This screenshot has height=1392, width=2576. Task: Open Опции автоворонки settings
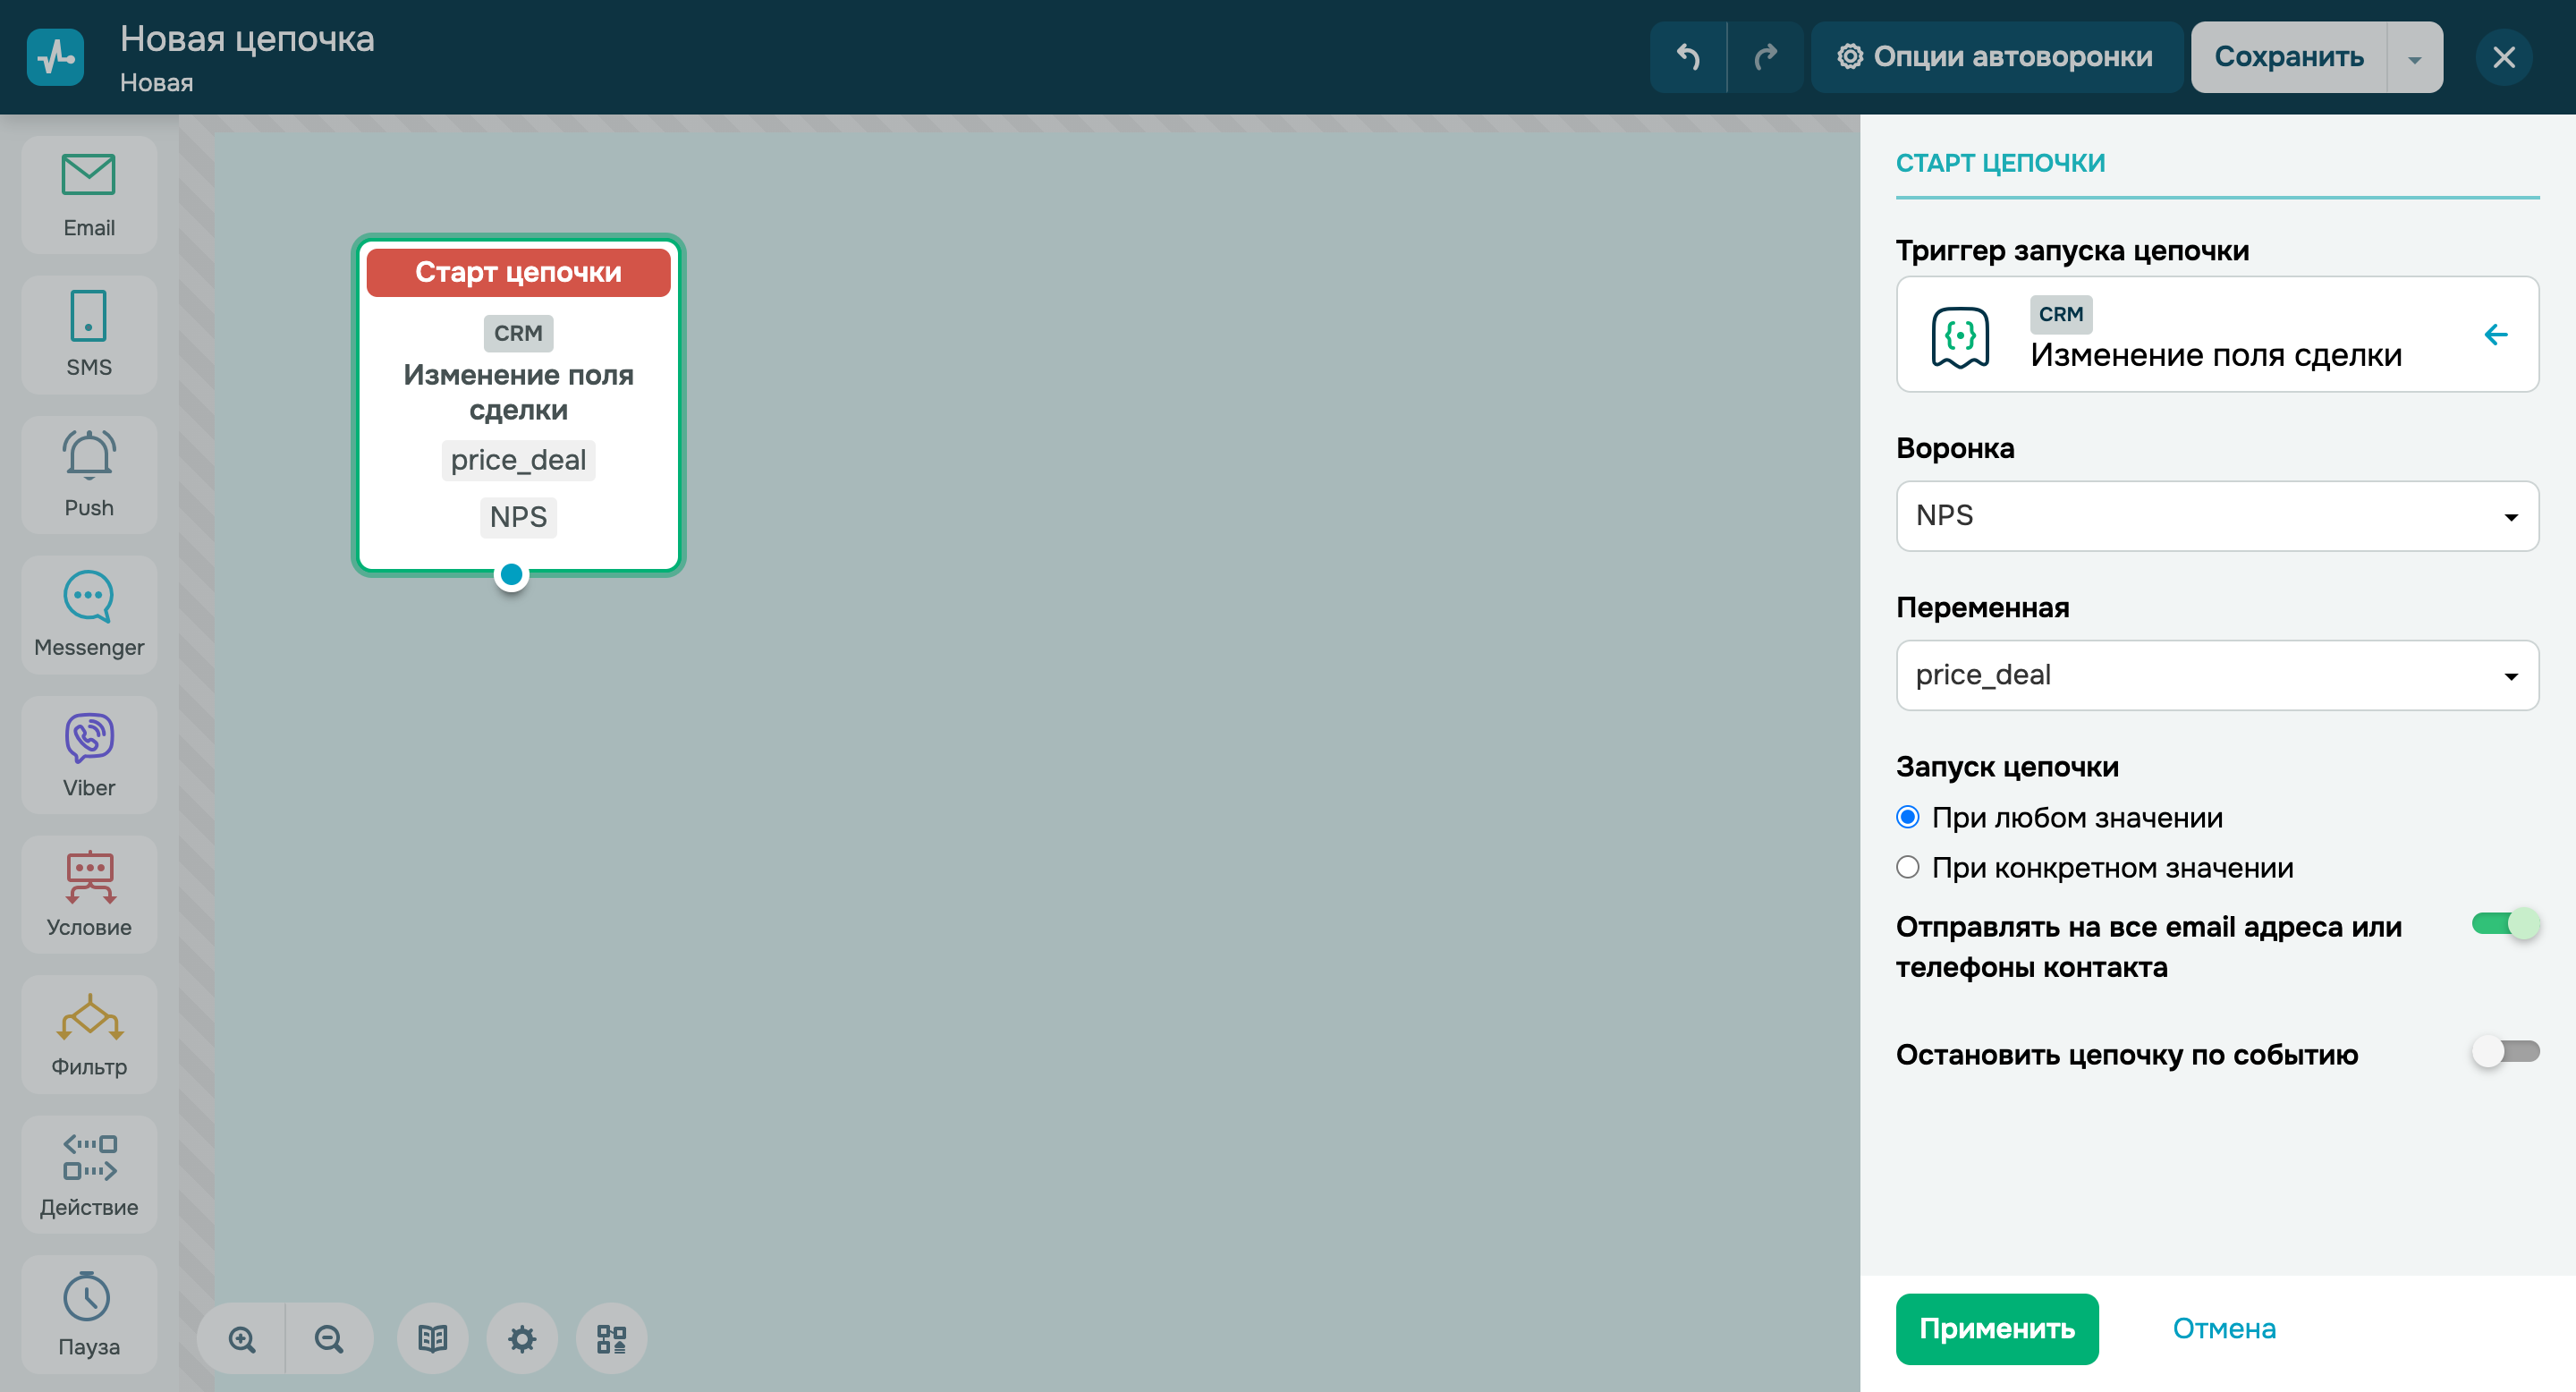[x=1996, y=57]
